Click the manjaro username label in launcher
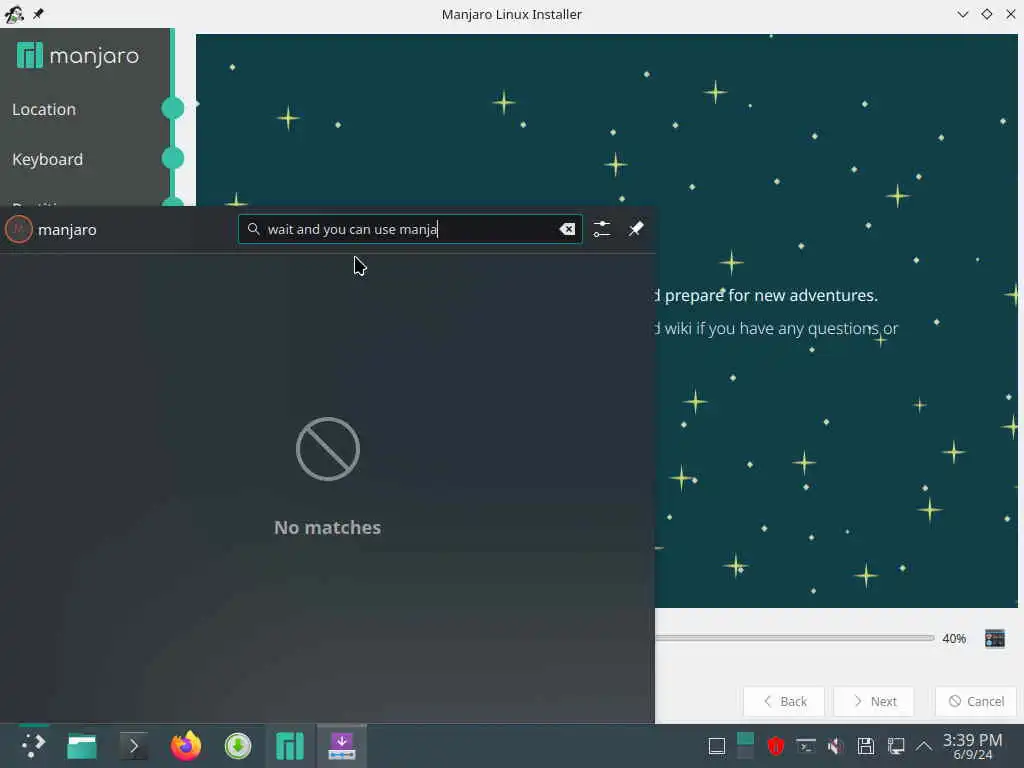 coord(67,230)
